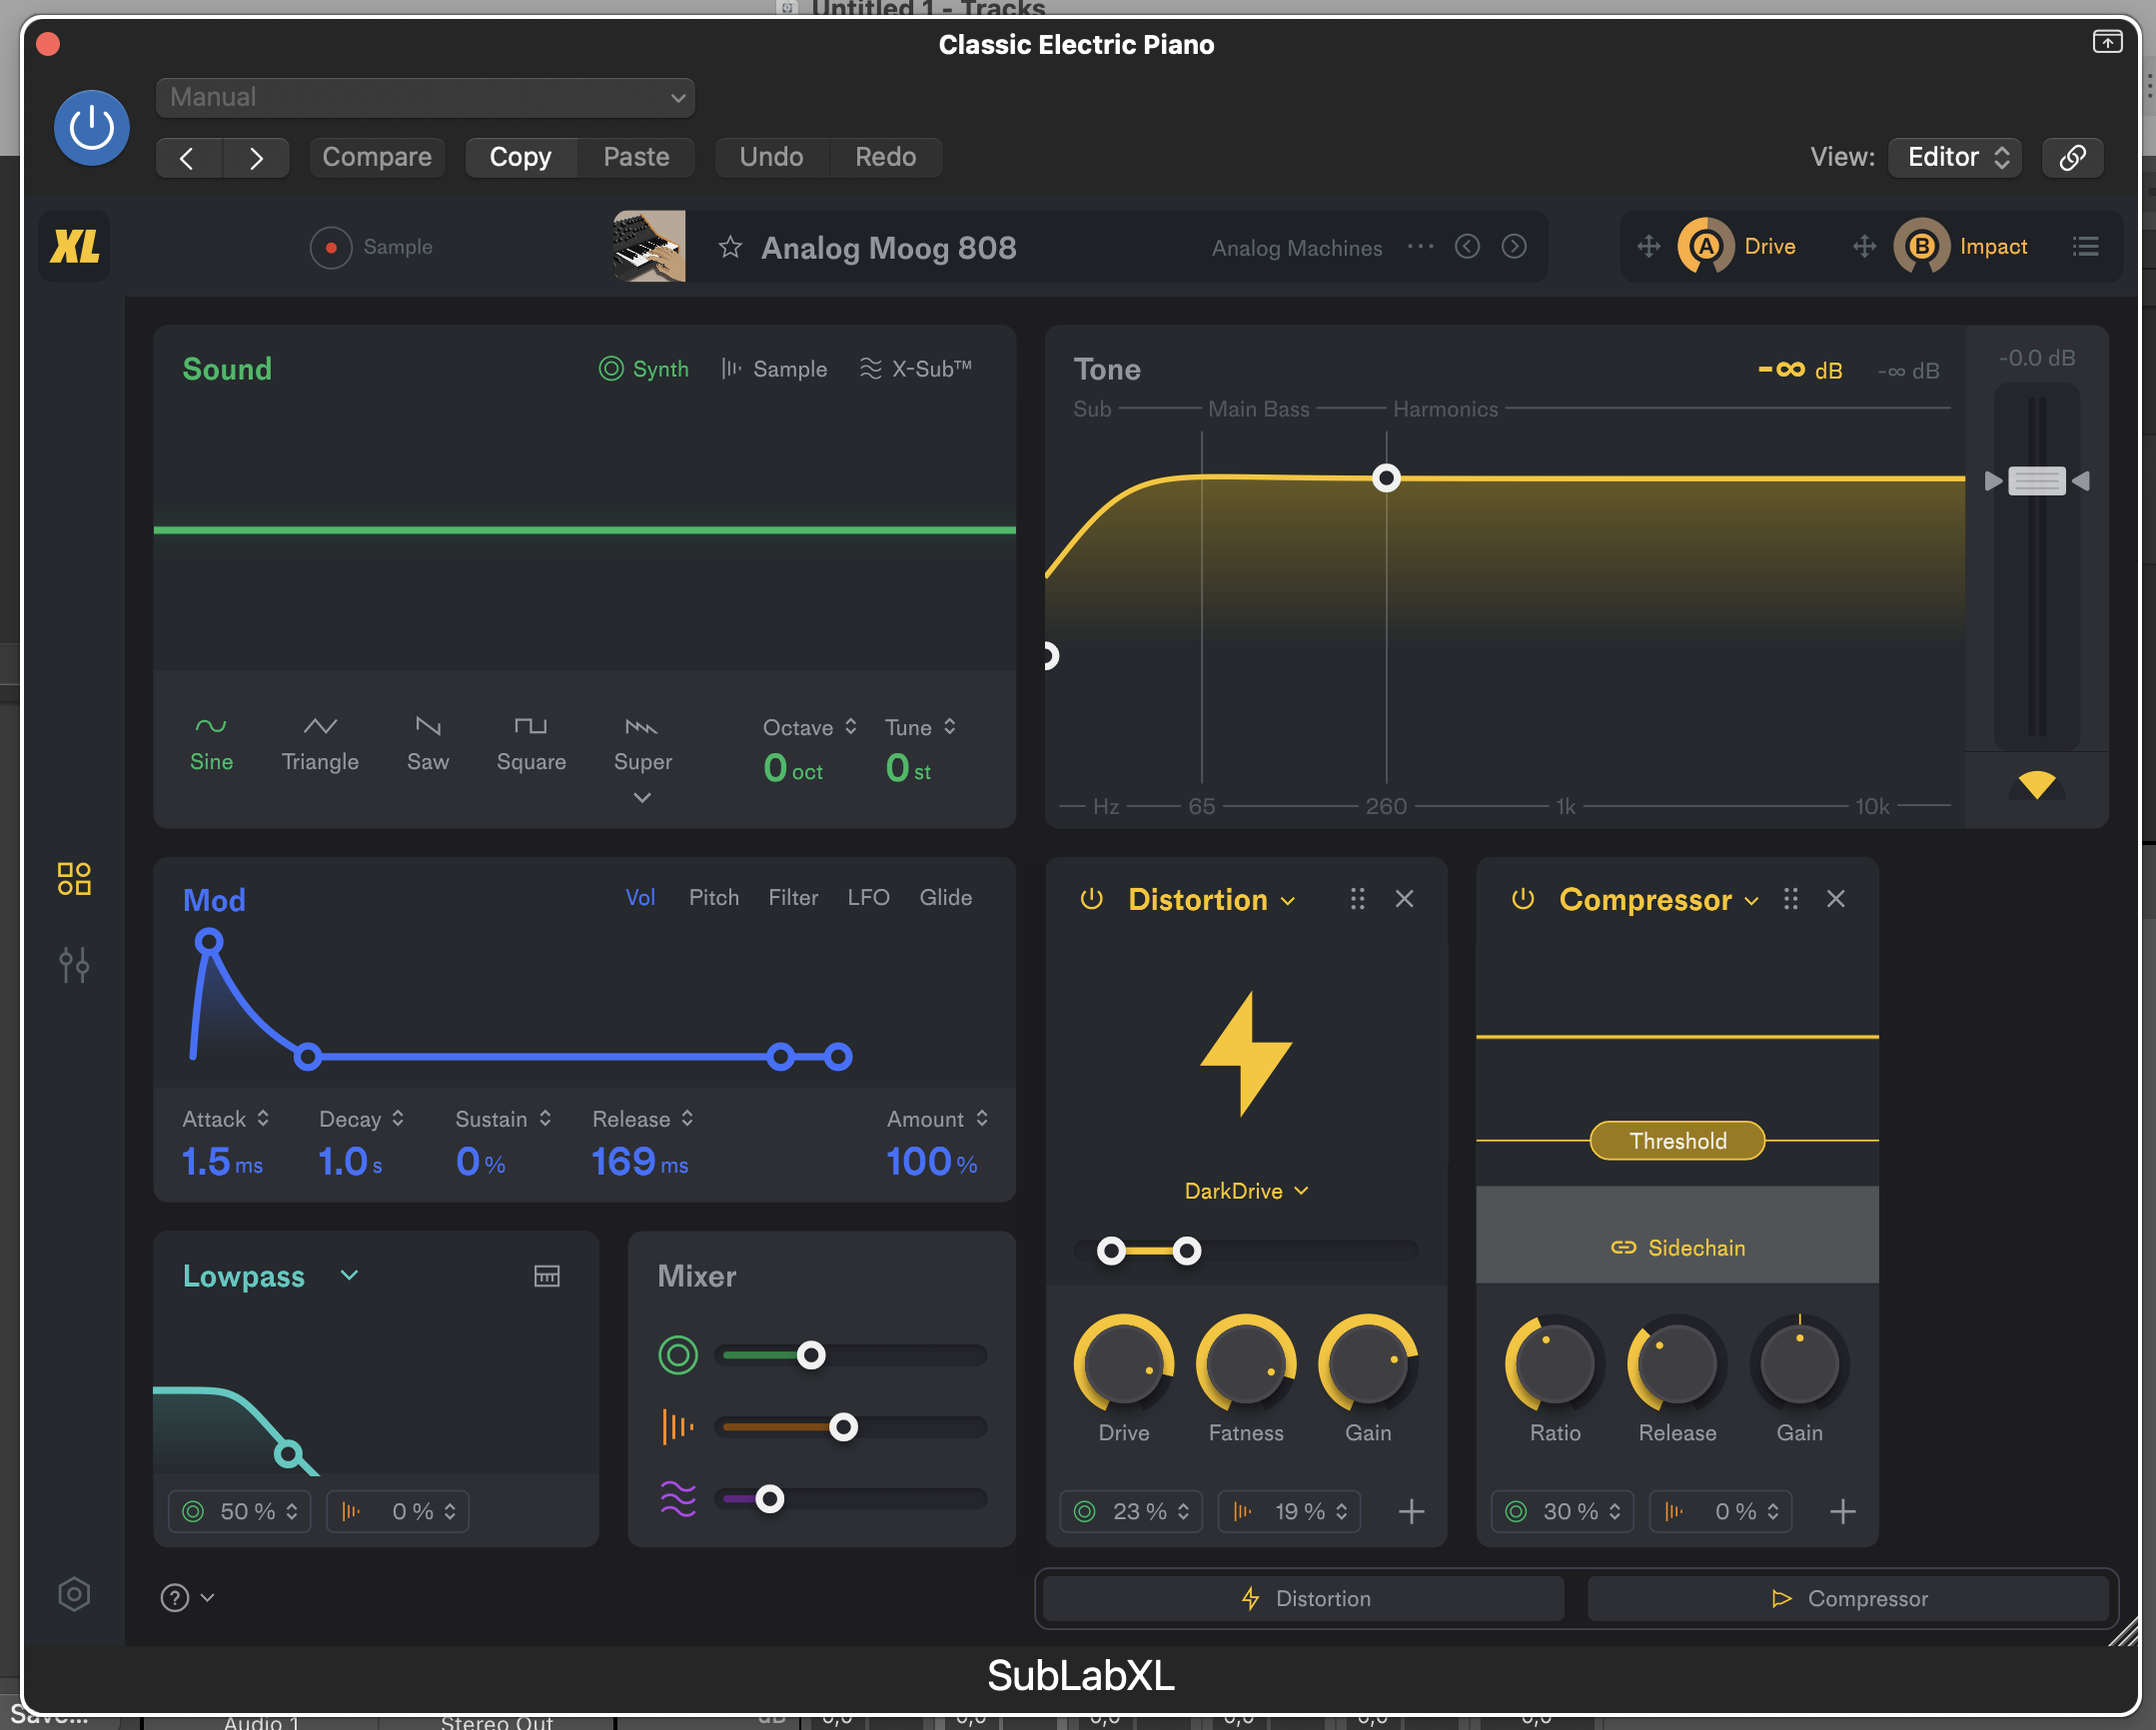The image size is (2156, 1730).
Task: Select the Compressor tab at bottom
Action: click(1848, 1598)
